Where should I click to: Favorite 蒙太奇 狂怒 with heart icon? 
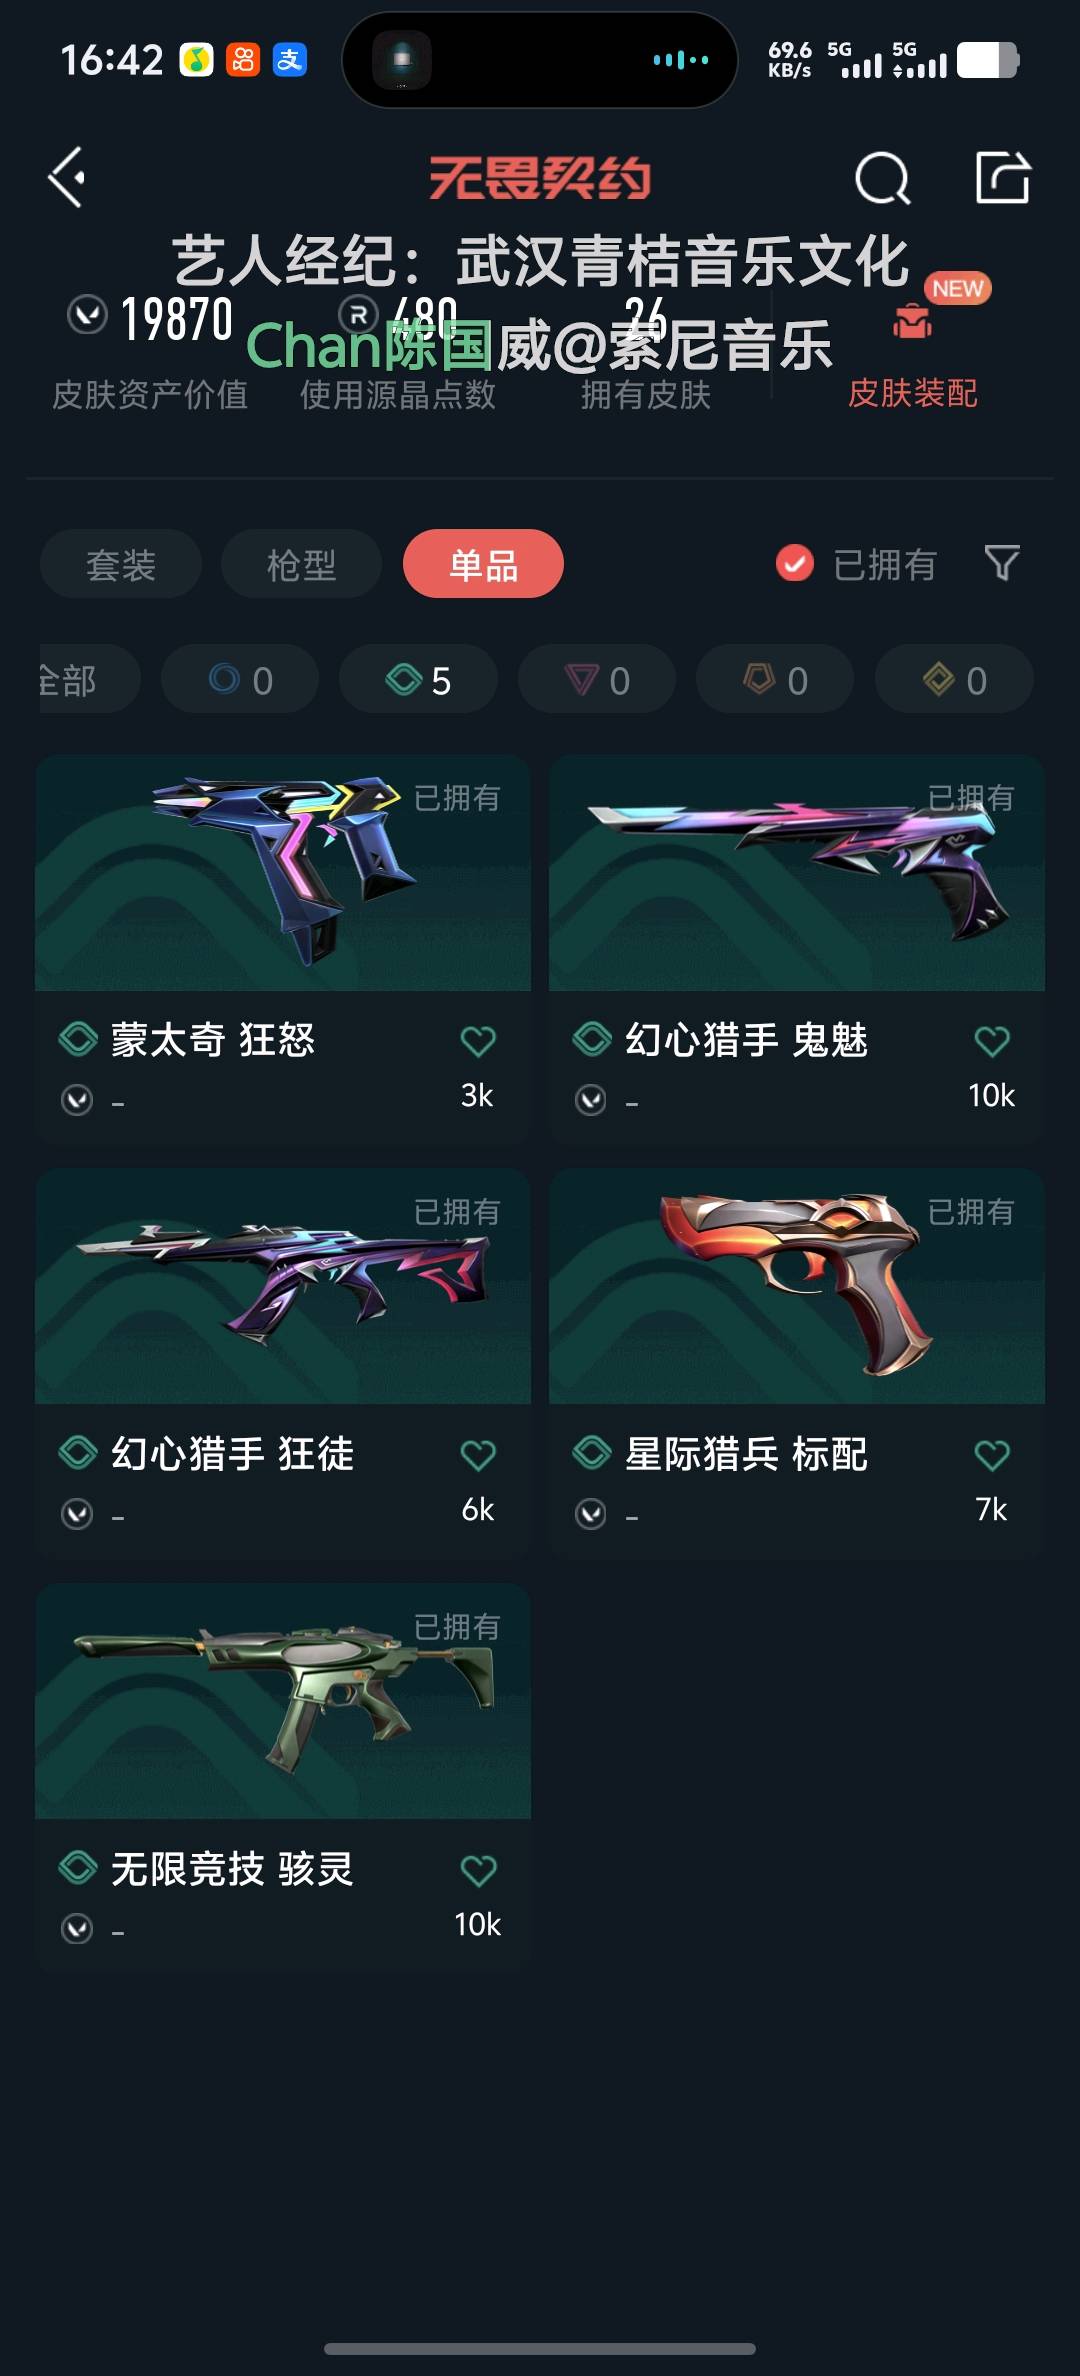click(x=478, y=1041)
